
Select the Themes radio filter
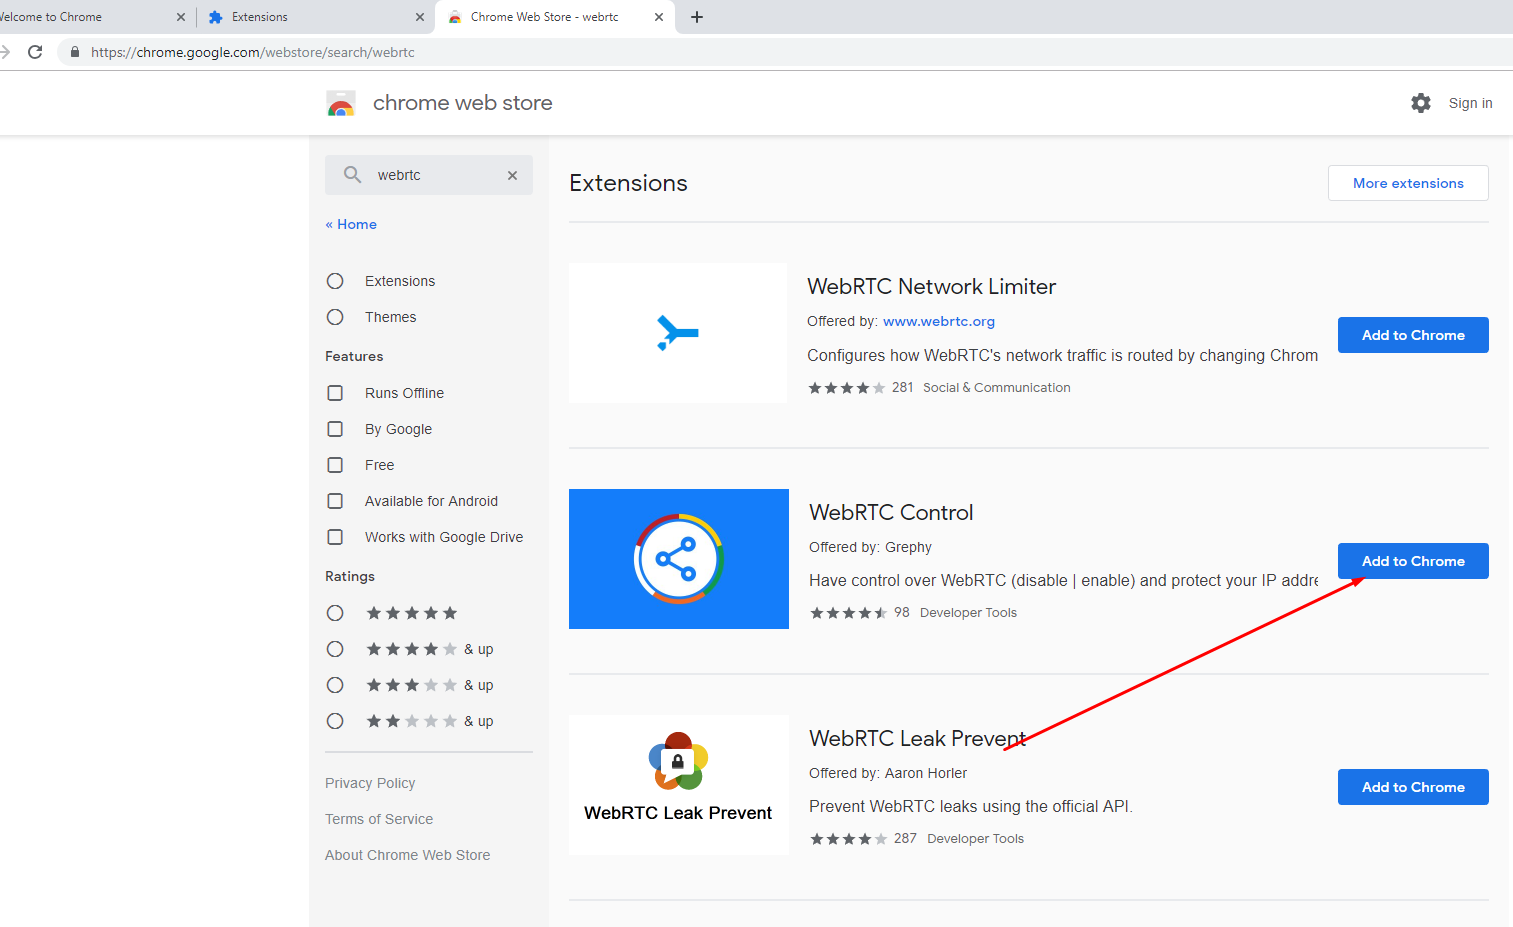(335, 317)
